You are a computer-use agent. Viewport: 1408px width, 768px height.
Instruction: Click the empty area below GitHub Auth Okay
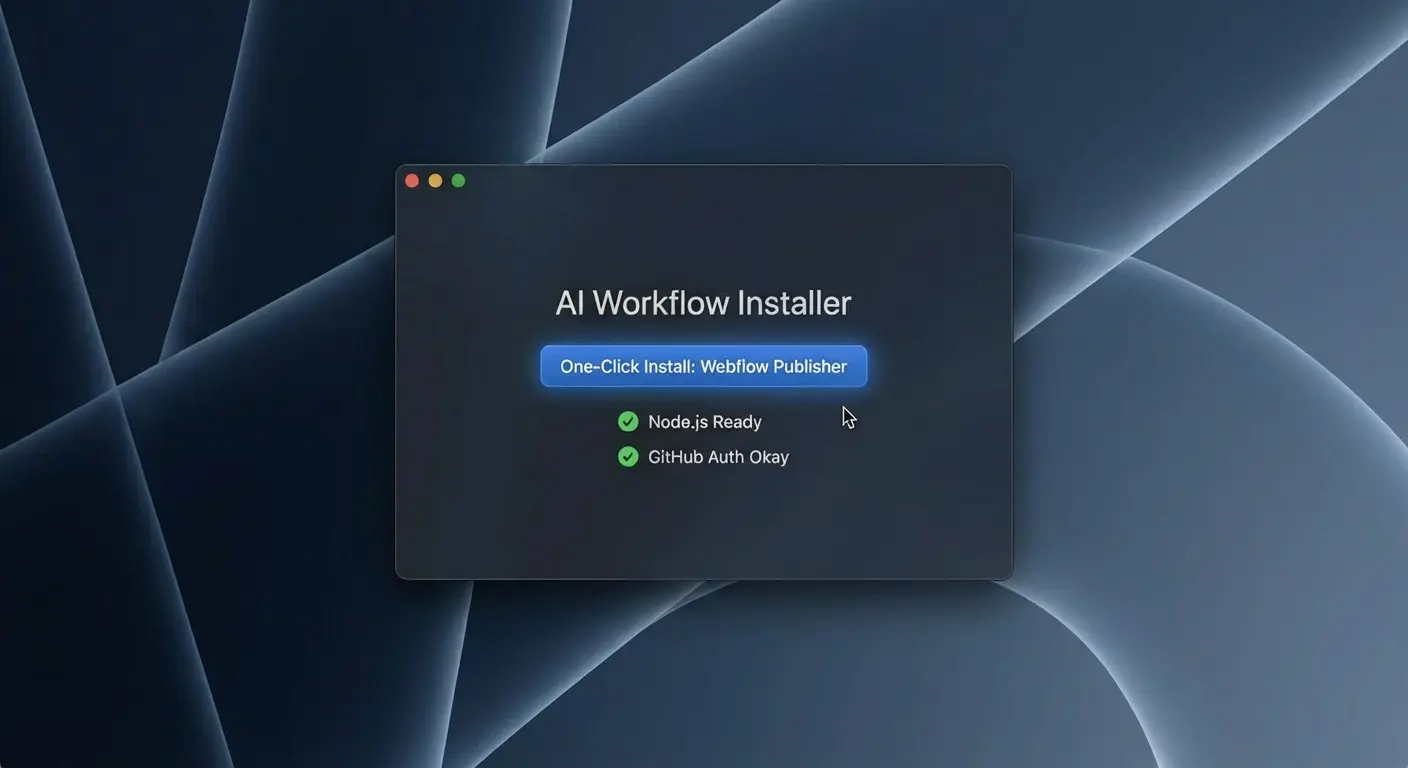click(x=703, y=520)
